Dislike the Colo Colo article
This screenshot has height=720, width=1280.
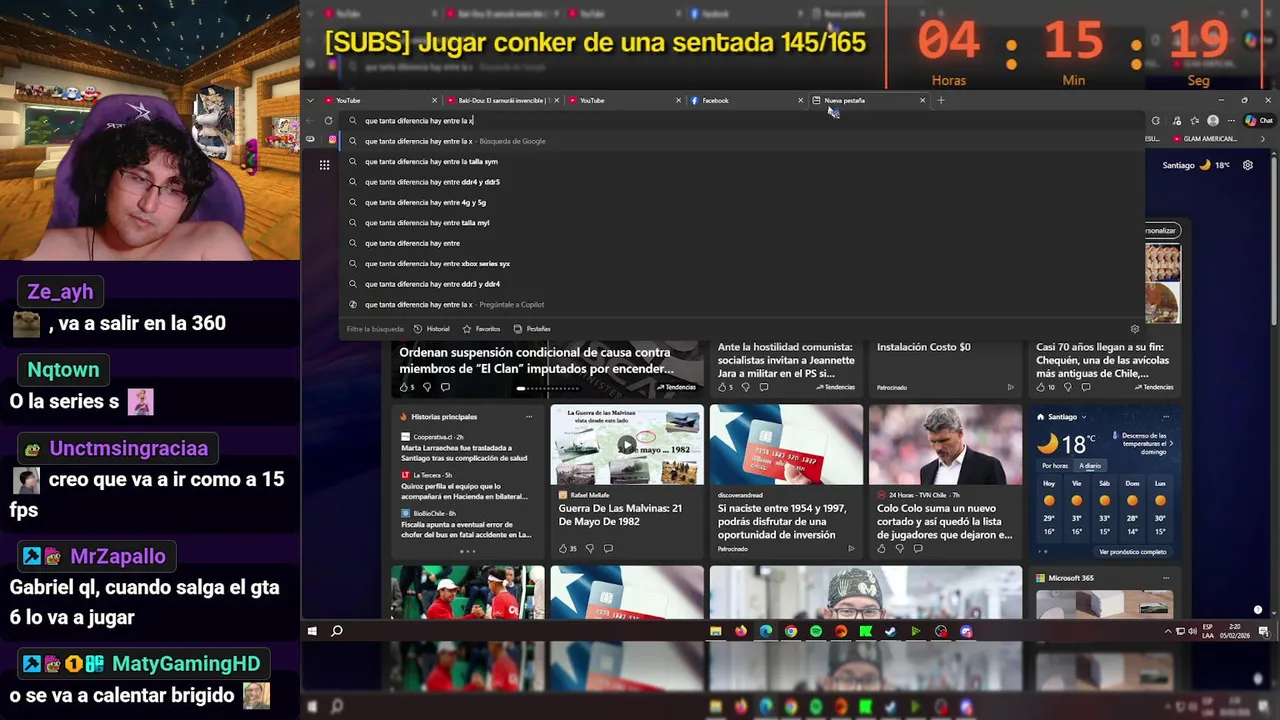[x=899, y=548]
